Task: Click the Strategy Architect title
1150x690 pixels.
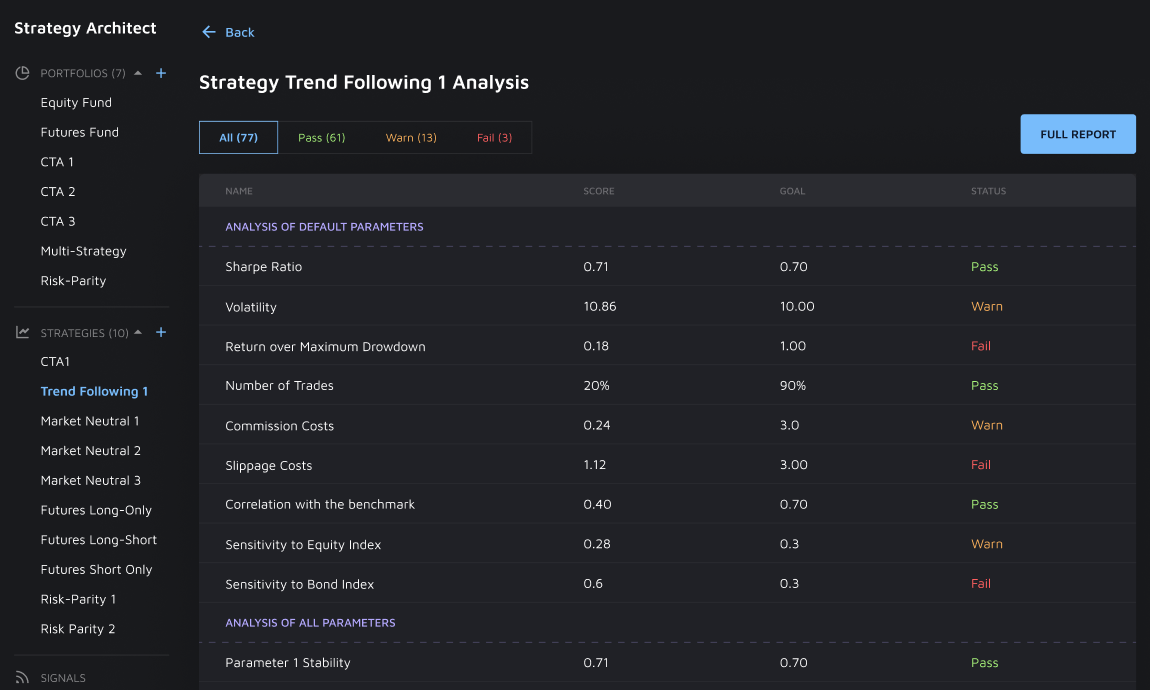Action: pos(85,28)
